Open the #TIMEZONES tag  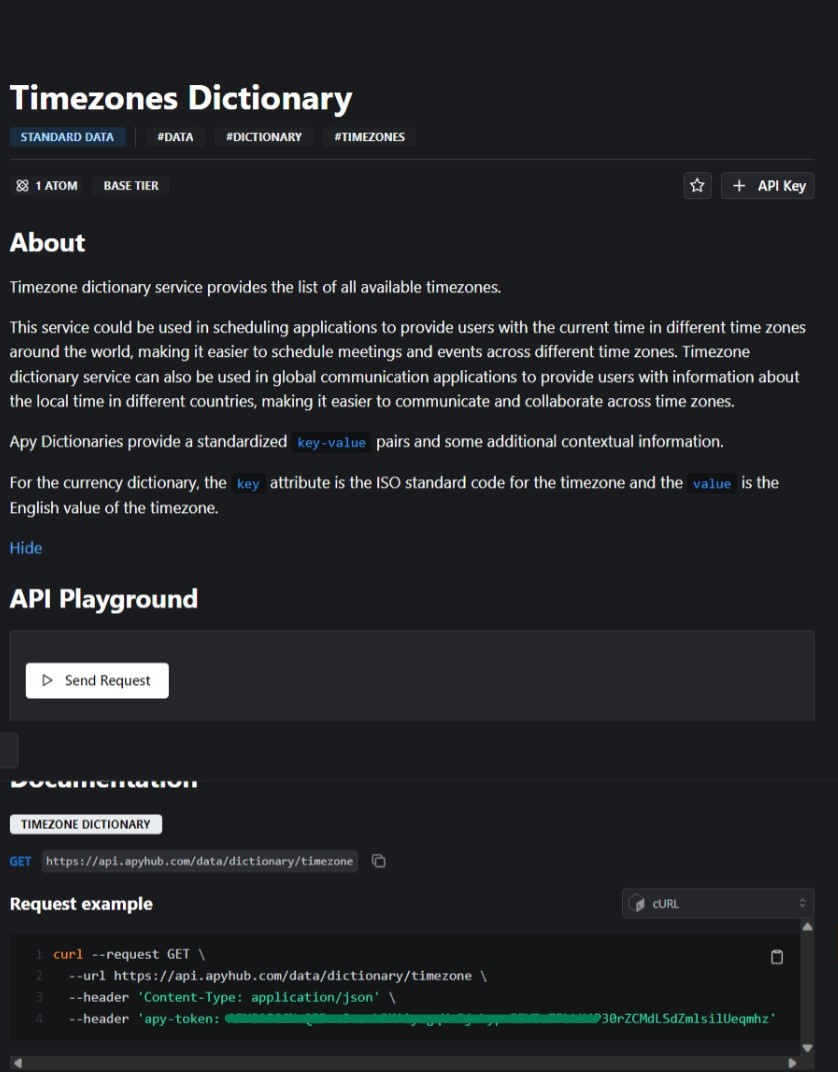[x=369, y=137]
